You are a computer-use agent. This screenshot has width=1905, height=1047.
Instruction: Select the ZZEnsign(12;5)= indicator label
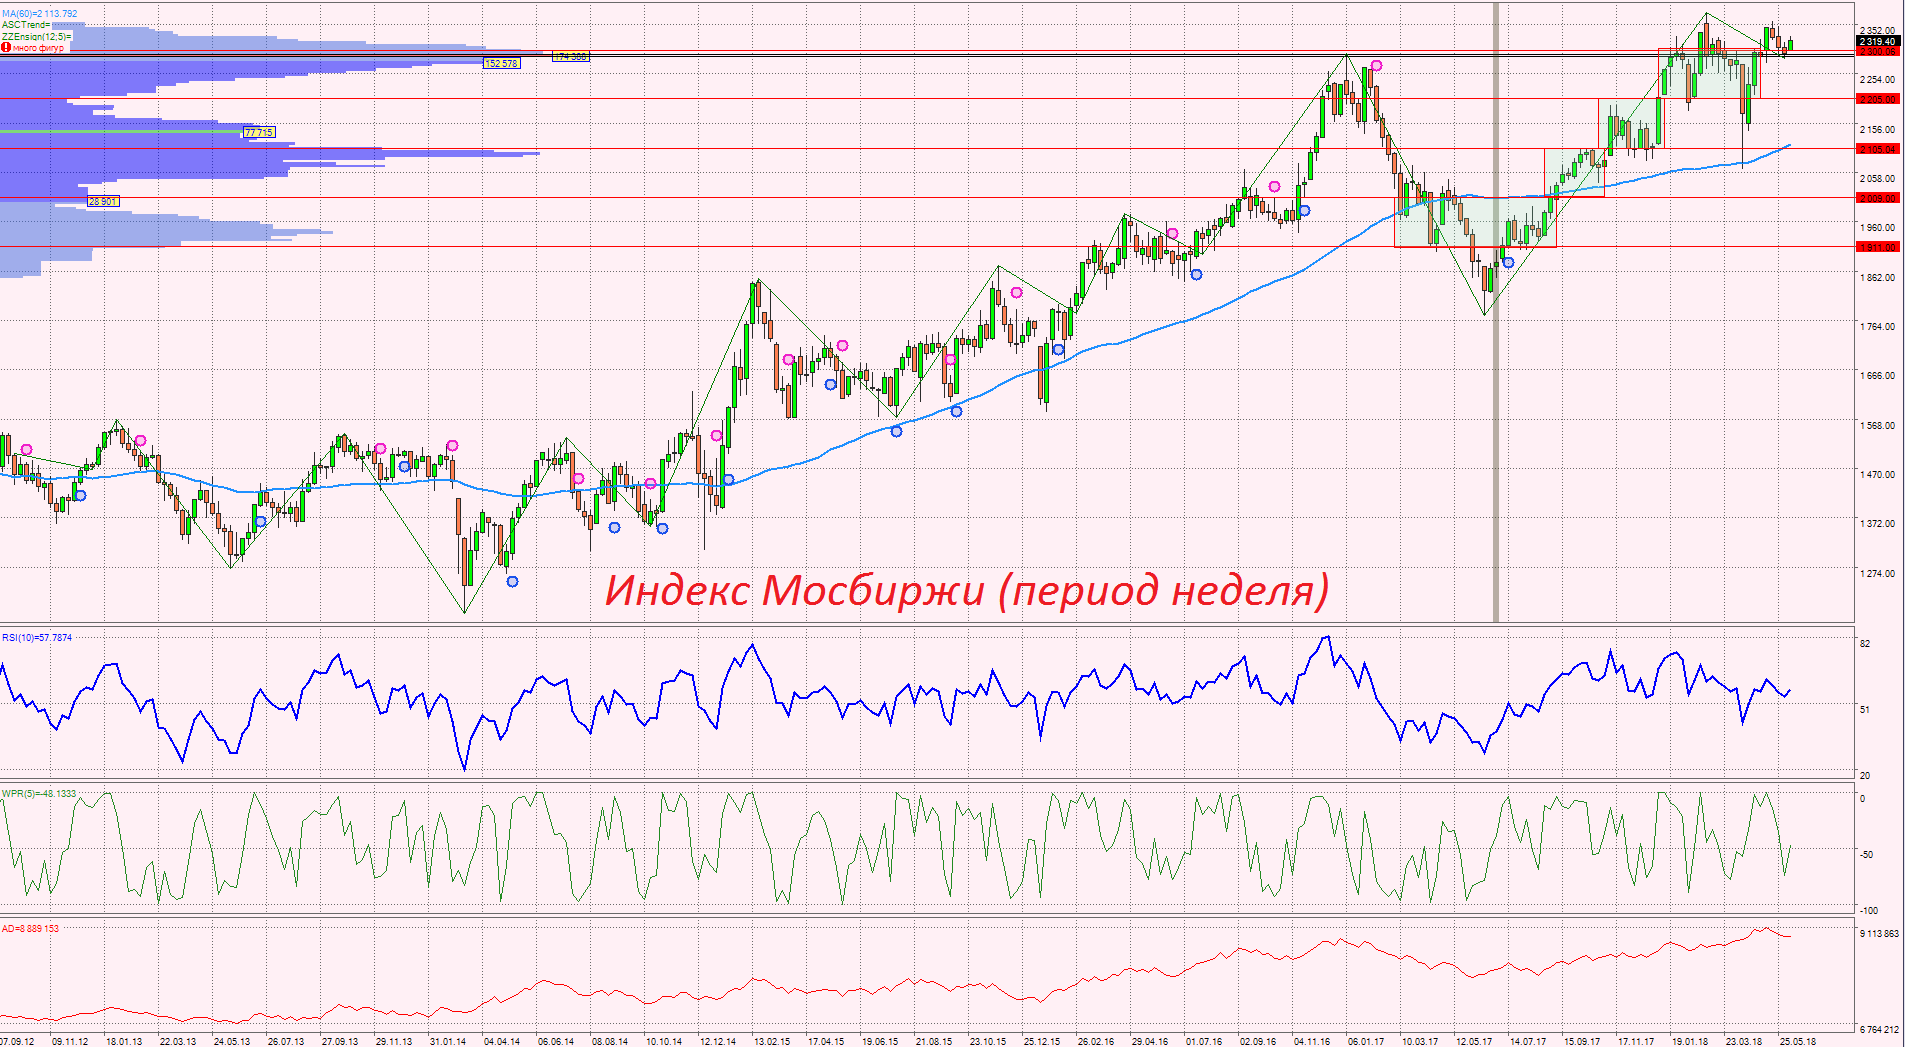pyautogui.click(x=37, y=36)
